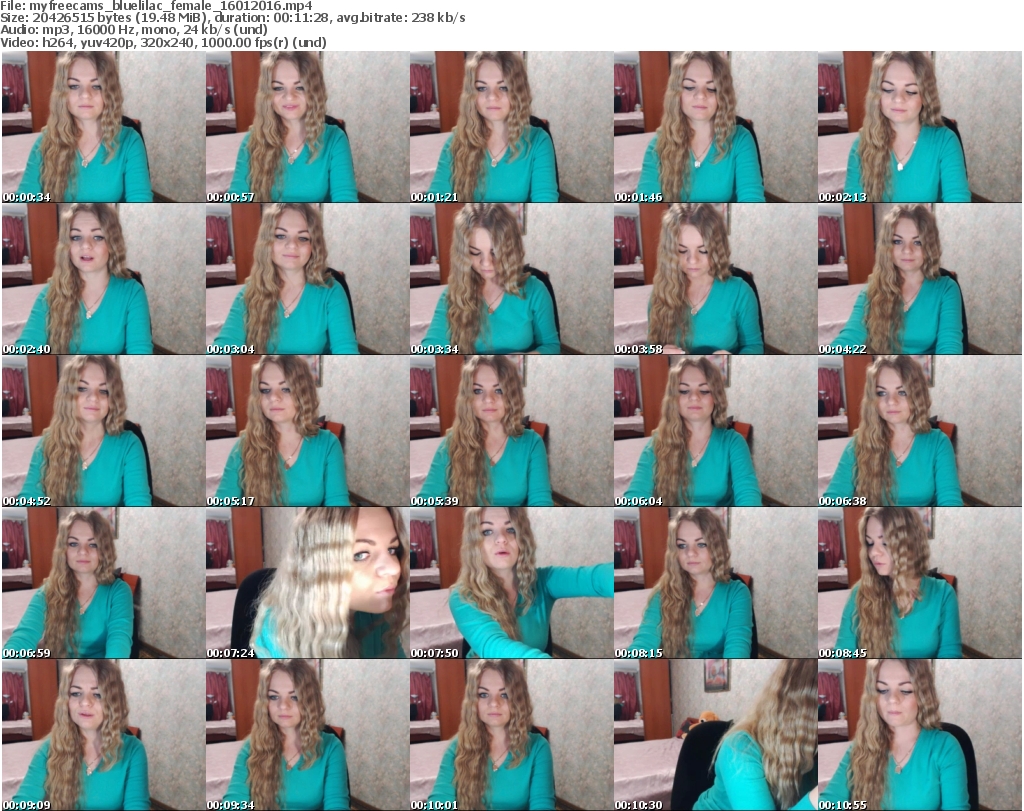Click the Video h264 info line
The image size is (1024, 811).
163,42
